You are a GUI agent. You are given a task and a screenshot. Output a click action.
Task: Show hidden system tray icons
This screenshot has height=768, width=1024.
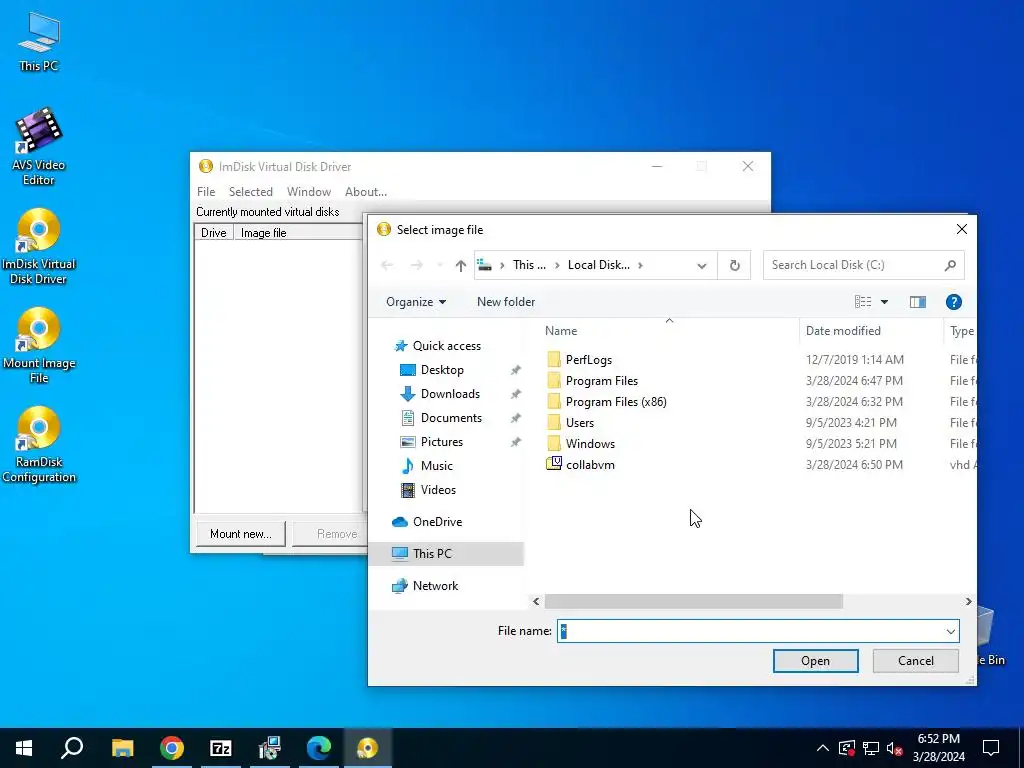tap(823, 748)
